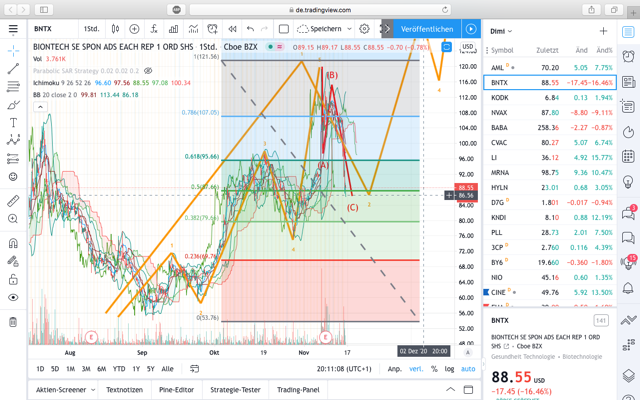
Task: Select BABA row in watchlist
Action: [x=550, y=128]
